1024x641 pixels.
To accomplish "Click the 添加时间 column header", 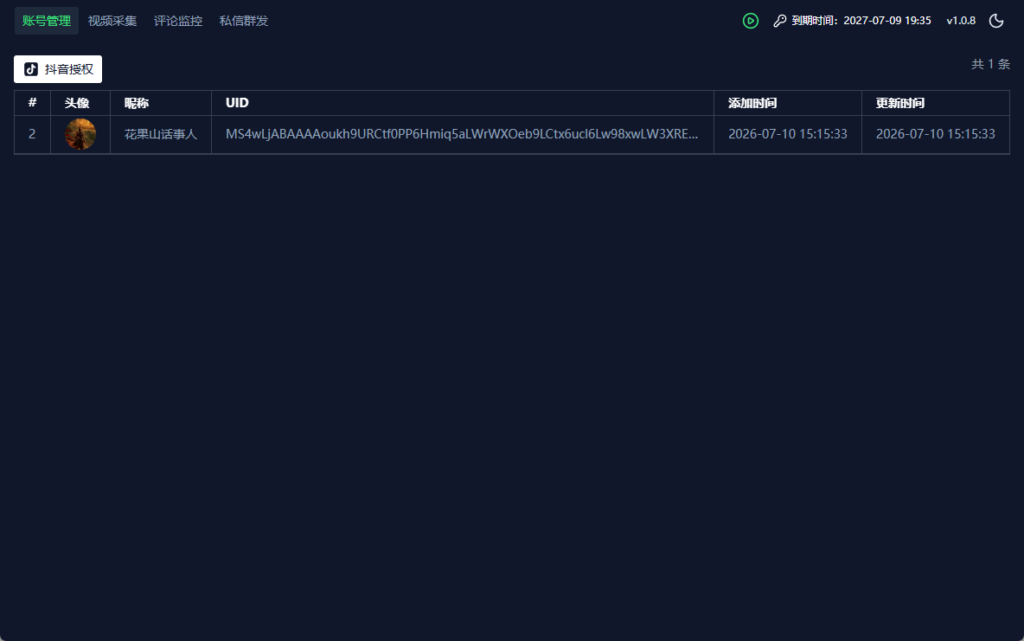I will (x=752, y=103).
